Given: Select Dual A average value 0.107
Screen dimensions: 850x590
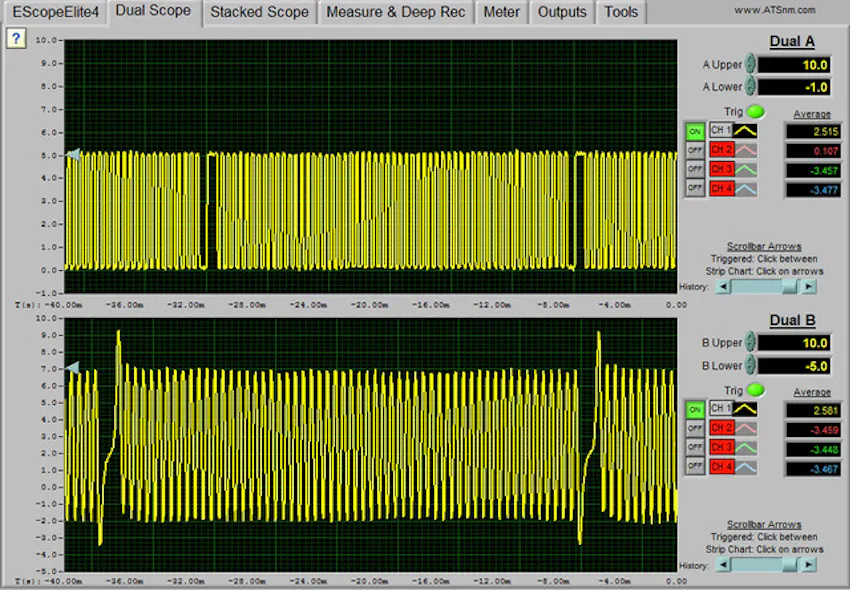Looking at the screenshot, I should point(813,151).
